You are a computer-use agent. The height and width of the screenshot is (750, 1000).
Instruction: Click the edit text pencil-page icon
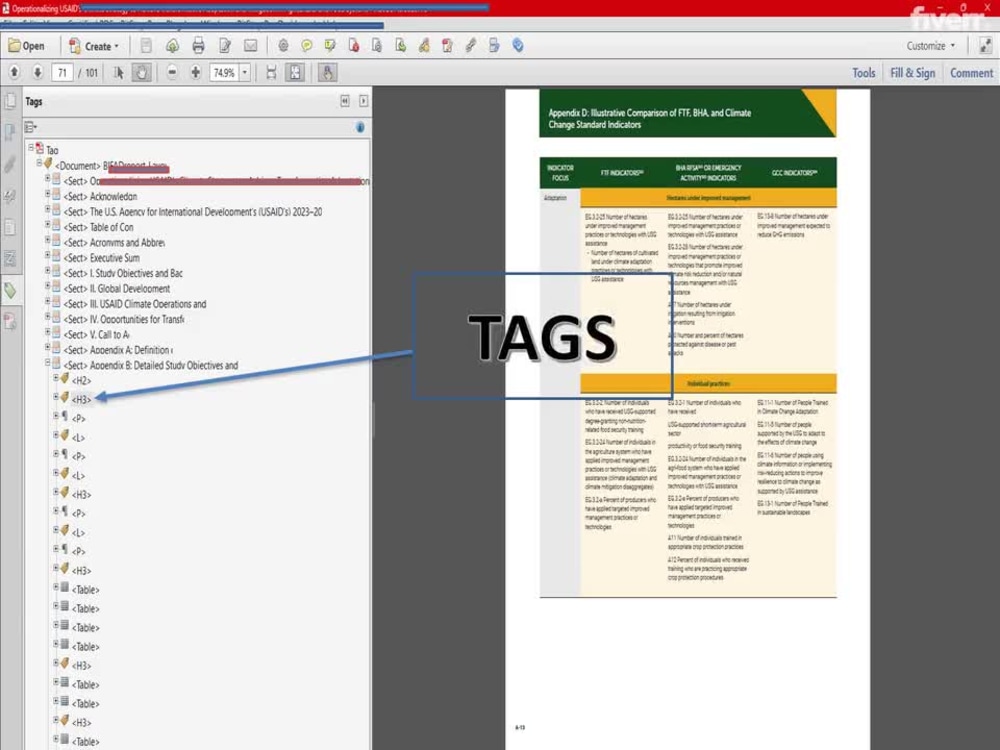point(224,46)
